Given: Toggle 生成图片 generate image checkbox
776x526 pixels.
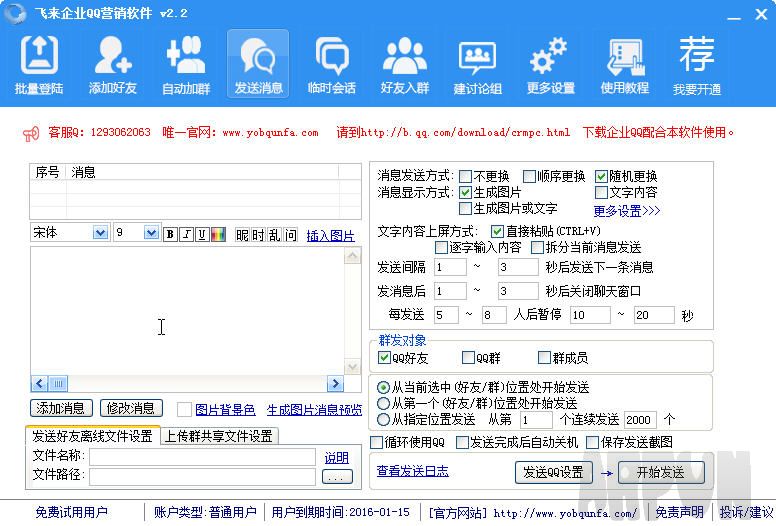Looking at the screenshot, I should (465, 192).
